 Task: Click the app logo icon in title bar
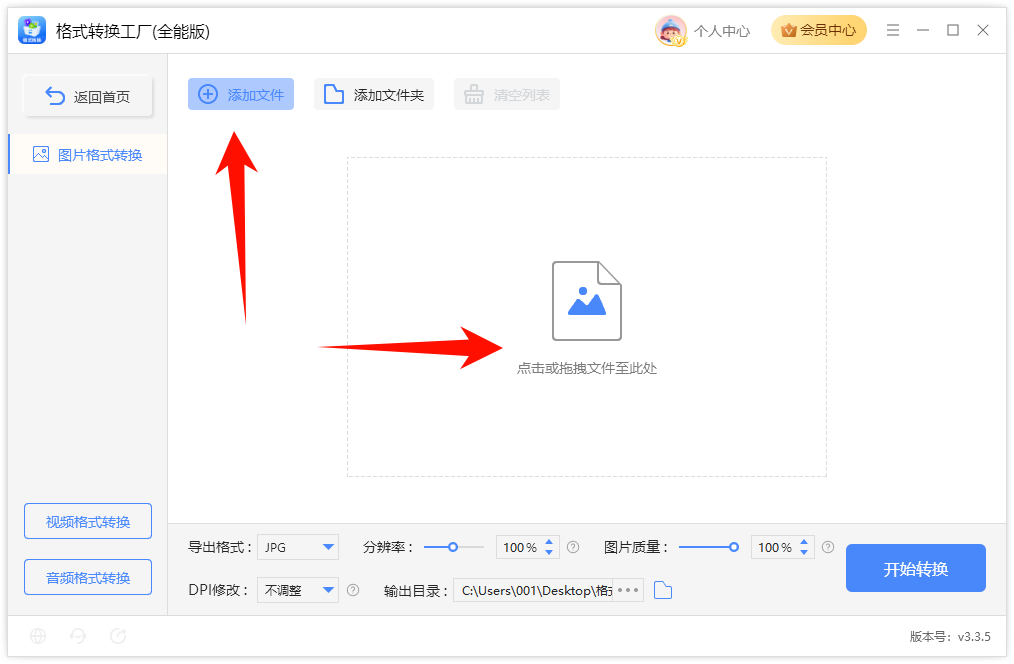click(32, 30)
